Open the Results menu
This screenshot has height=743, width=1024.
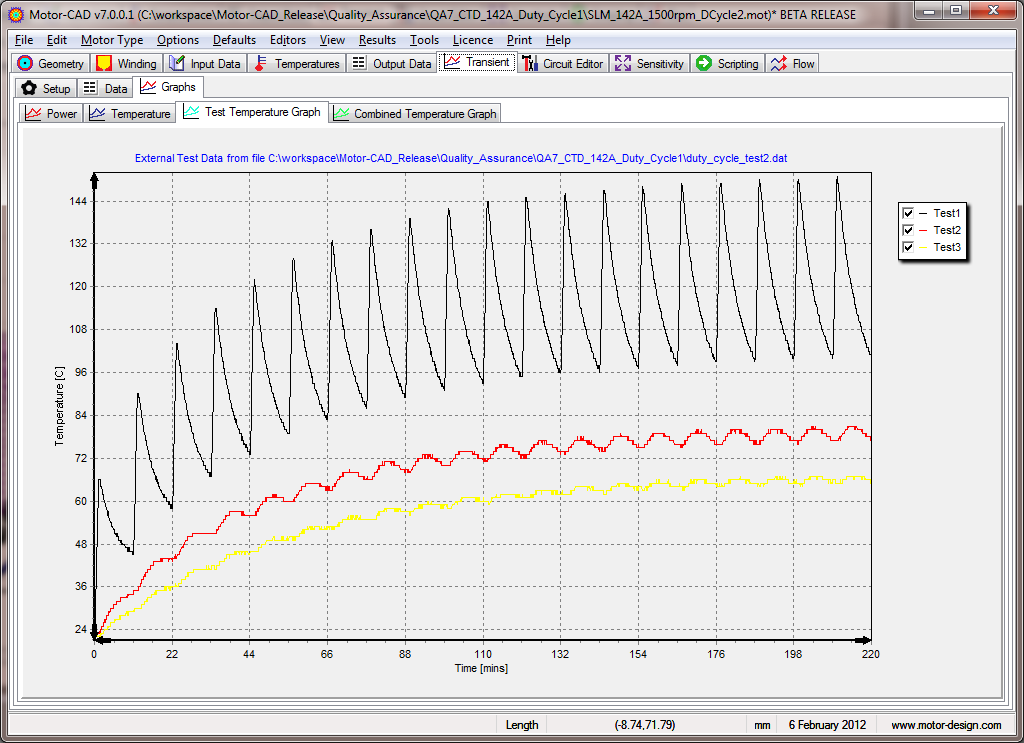pyautogui.click(x=377, y=40)
